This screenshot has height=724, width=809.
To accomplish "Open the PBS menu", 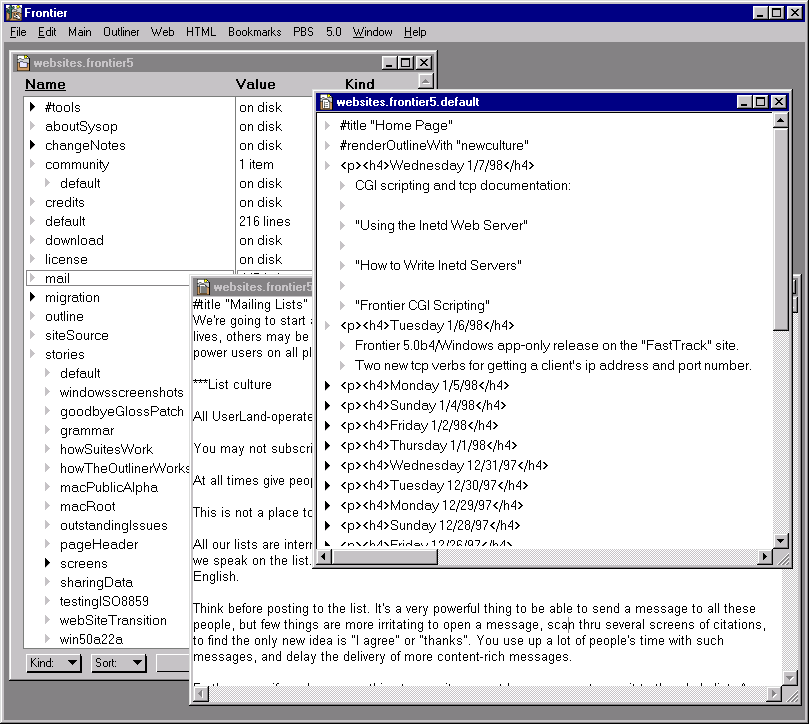I will (x=303, y=32).
